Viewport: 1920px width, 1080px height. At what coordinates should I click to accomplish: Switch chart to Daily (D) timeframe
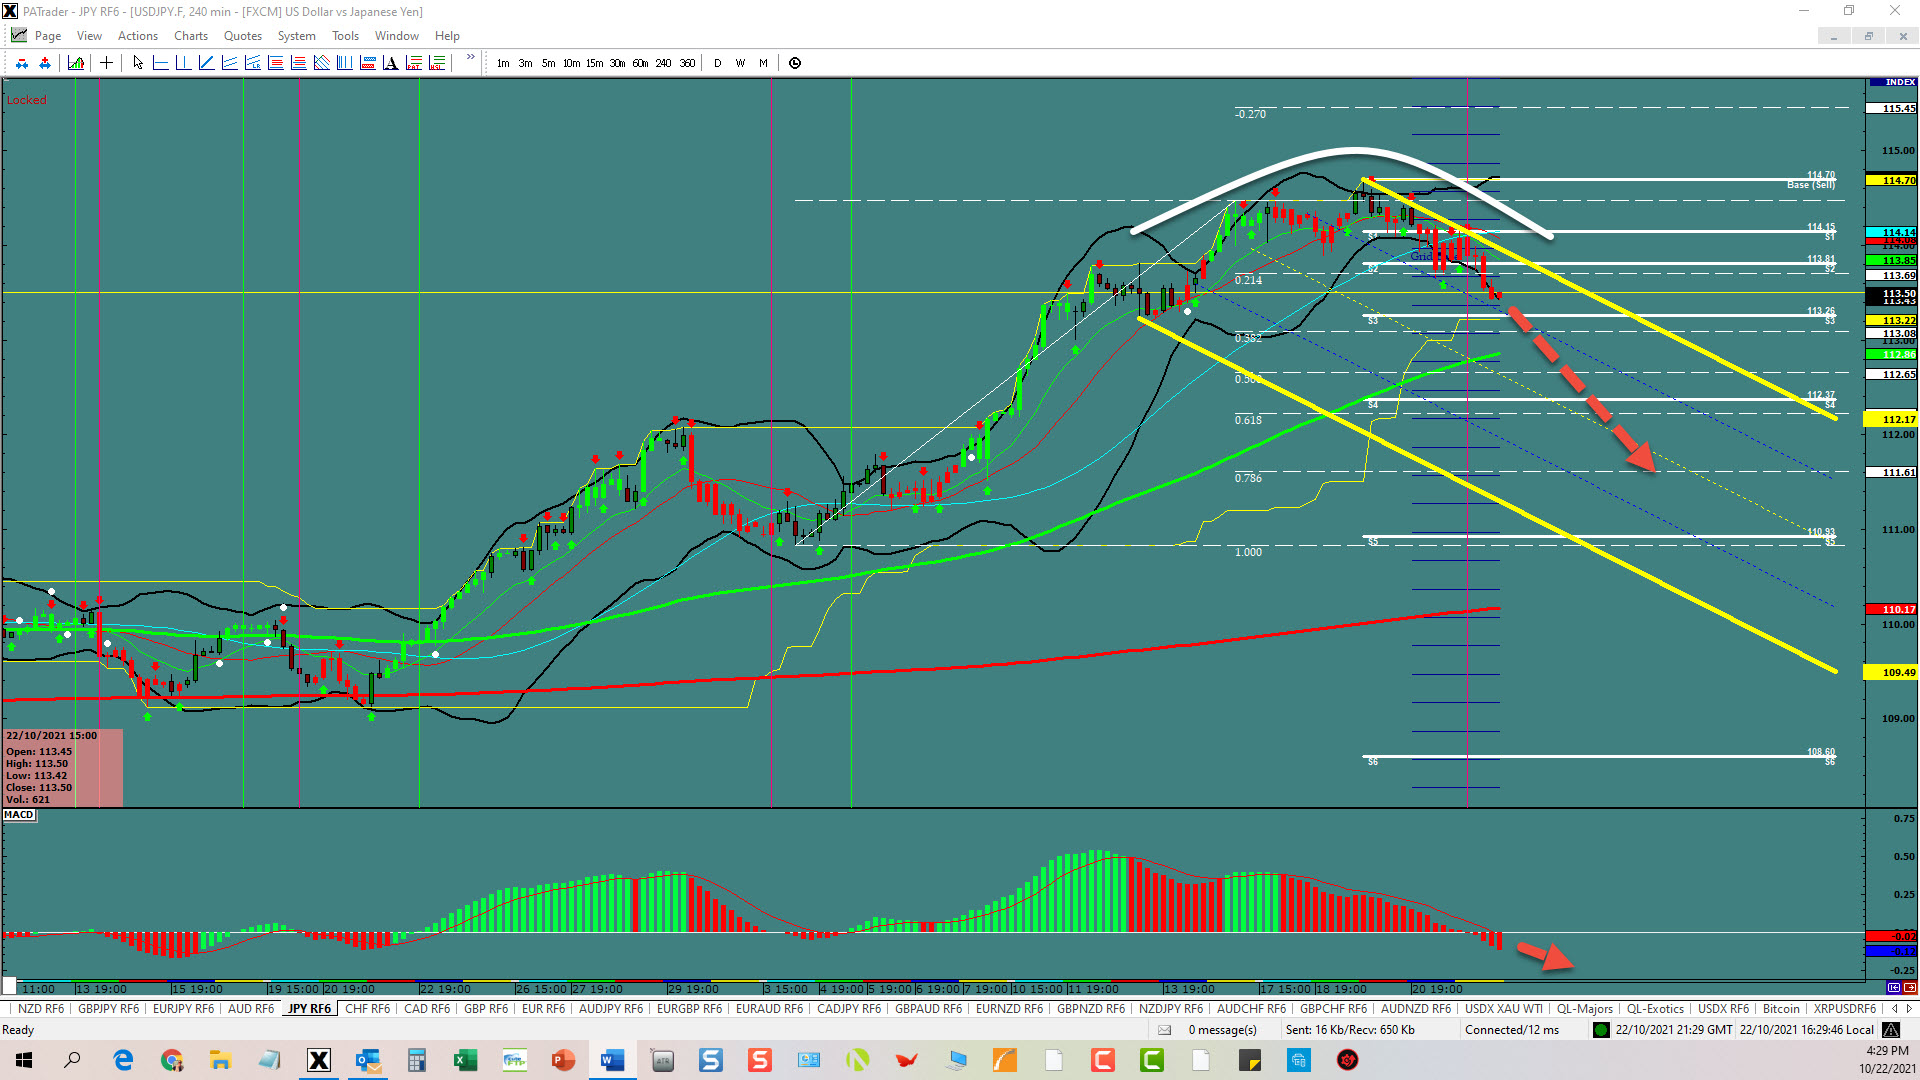click(717, 63)
